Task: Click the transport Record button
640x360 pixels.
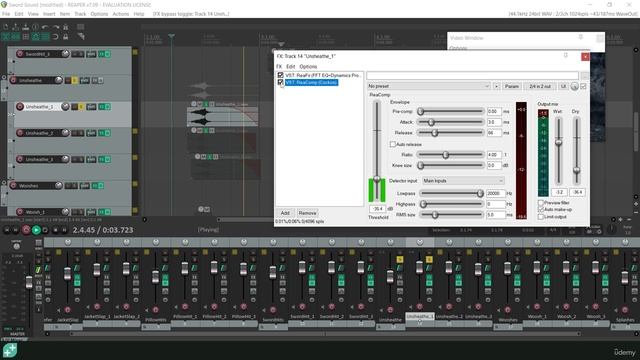Action: (26, 230)
